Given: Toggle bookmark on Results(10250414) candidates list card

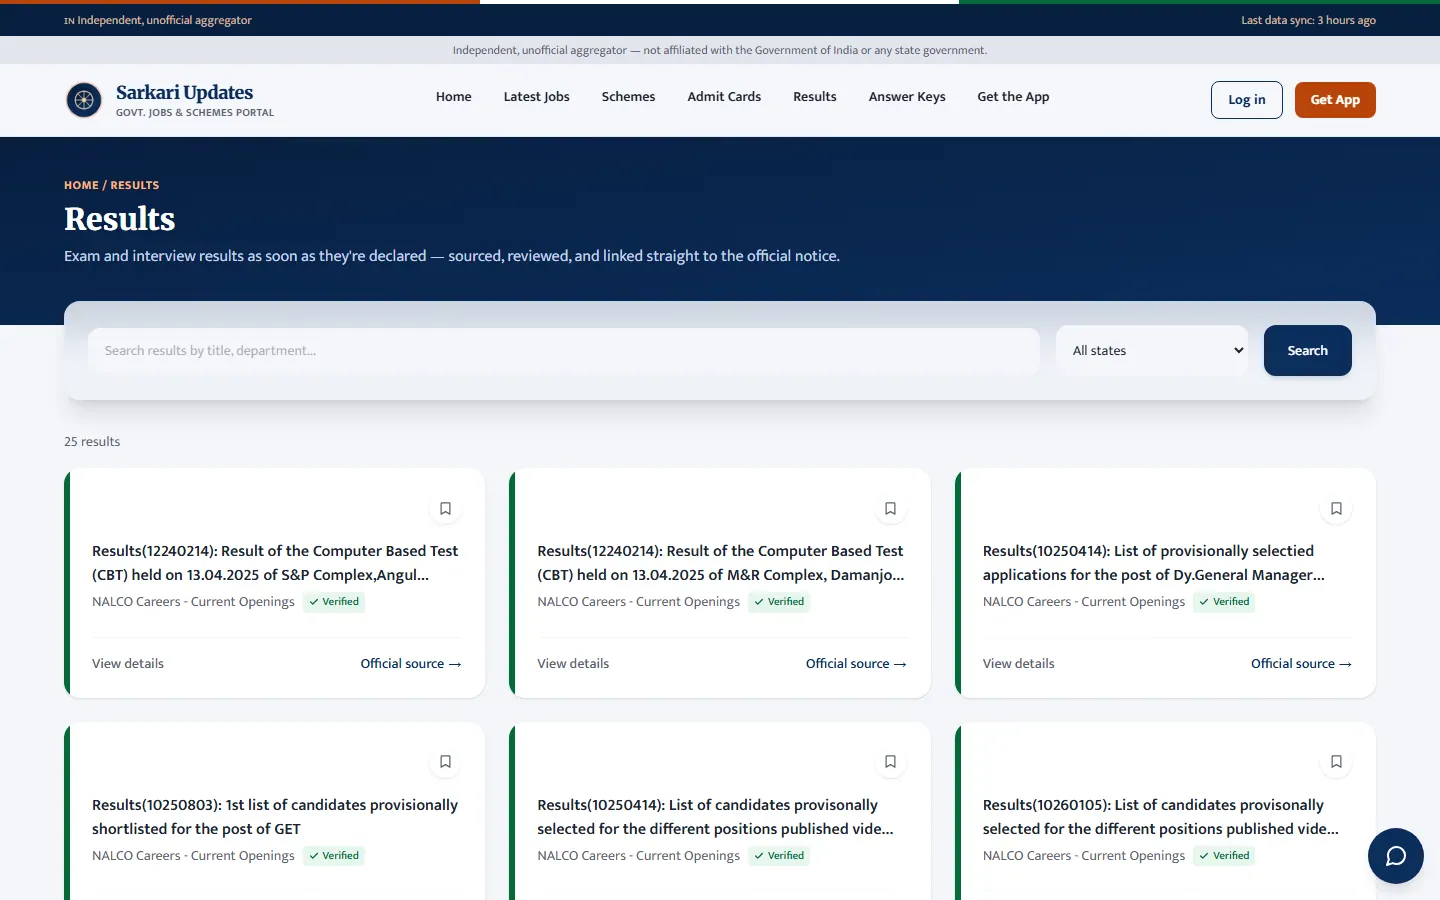Looking at the screenshot, I should 890,762.
